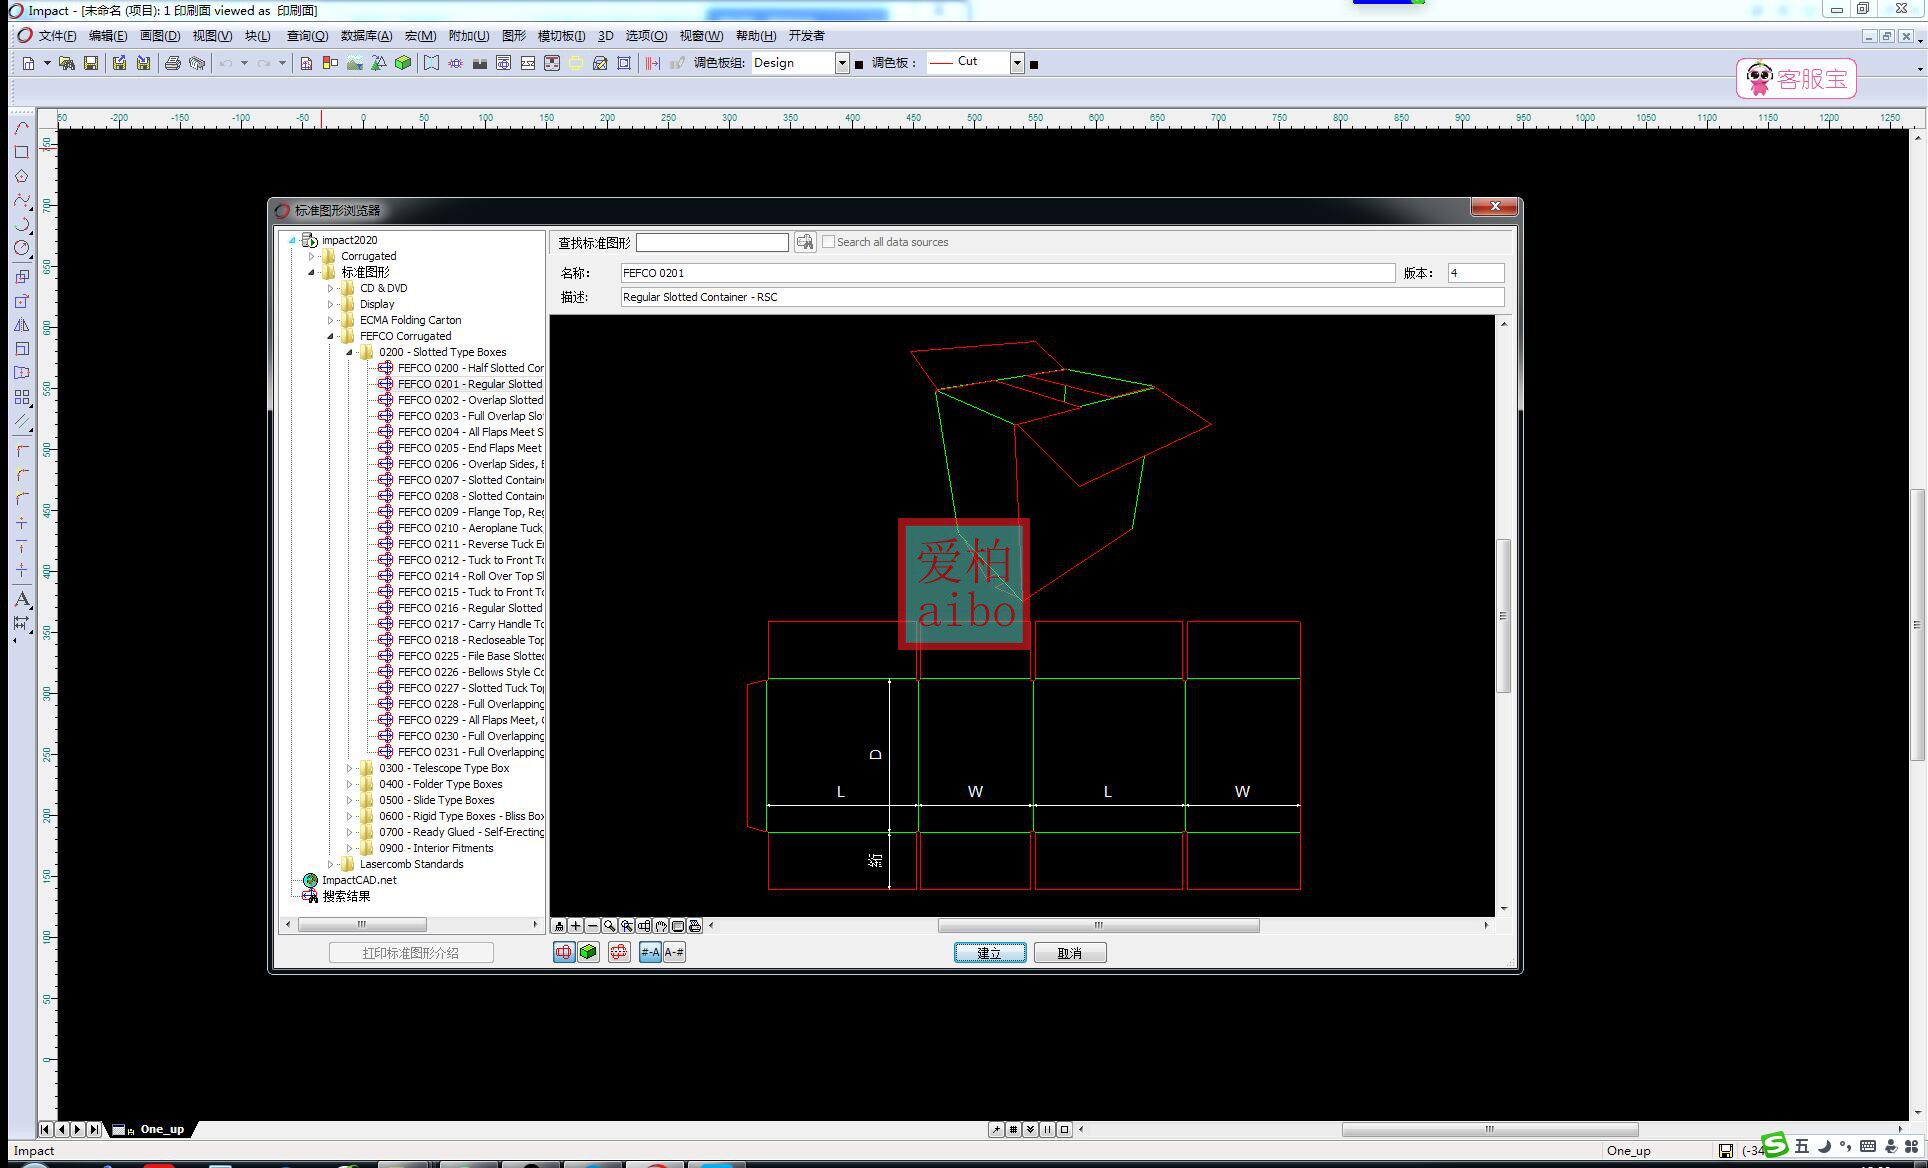This screenshot has height=1168, width=1928.
Task: Expand the 0300 - Telescope Type Box folder
Action: pos(349,768)
